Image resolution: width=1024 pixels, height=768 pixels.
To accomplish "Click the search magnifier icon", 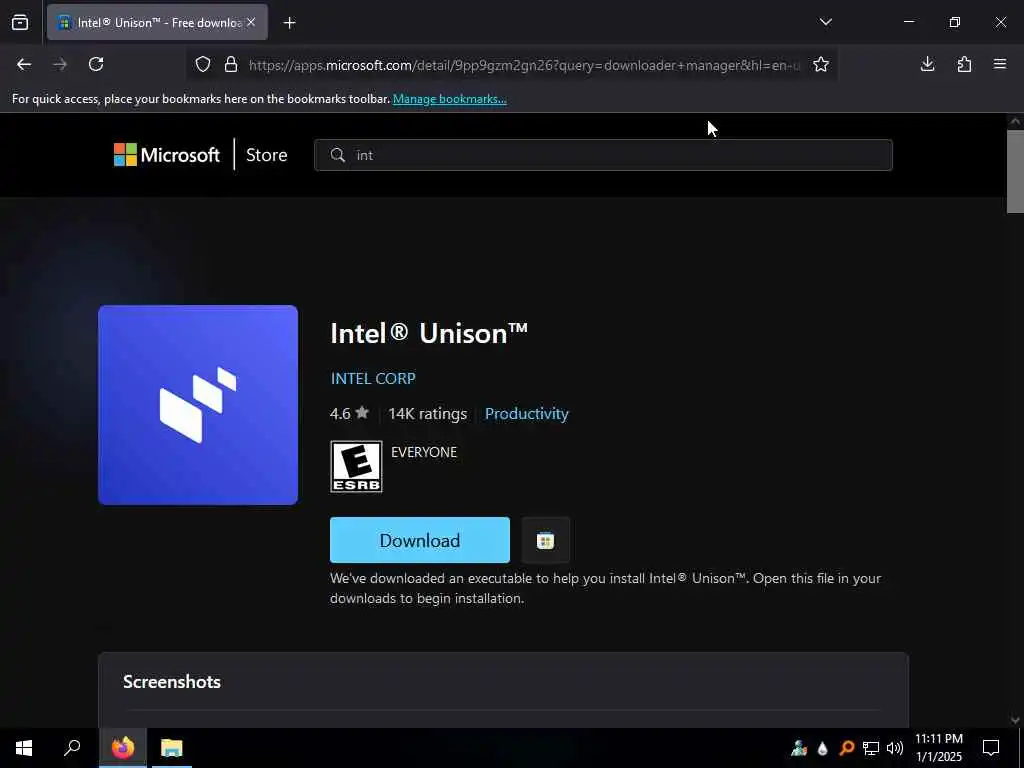I will 338,155.
